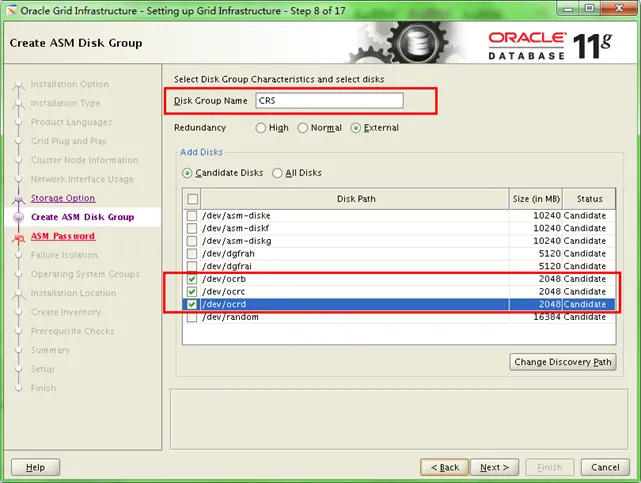Choose the Candidate Disks radio option
This screenshot has width=641, height=483.
coord(187,173)
